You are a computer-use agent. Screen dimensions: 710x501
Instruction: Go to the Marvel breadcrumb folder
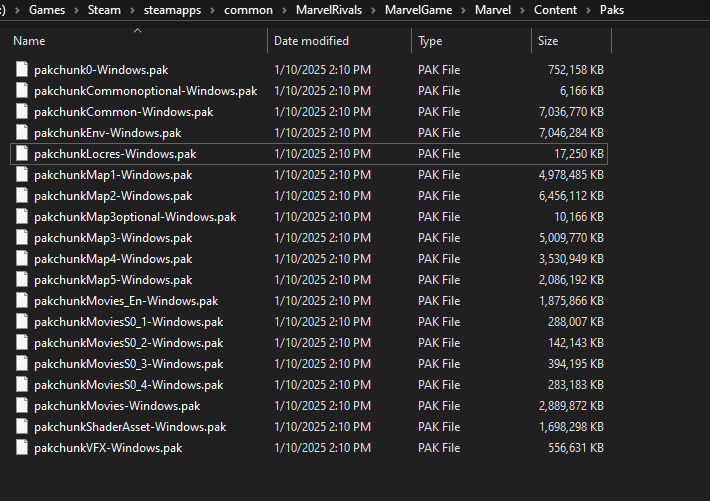coord(493,10)
